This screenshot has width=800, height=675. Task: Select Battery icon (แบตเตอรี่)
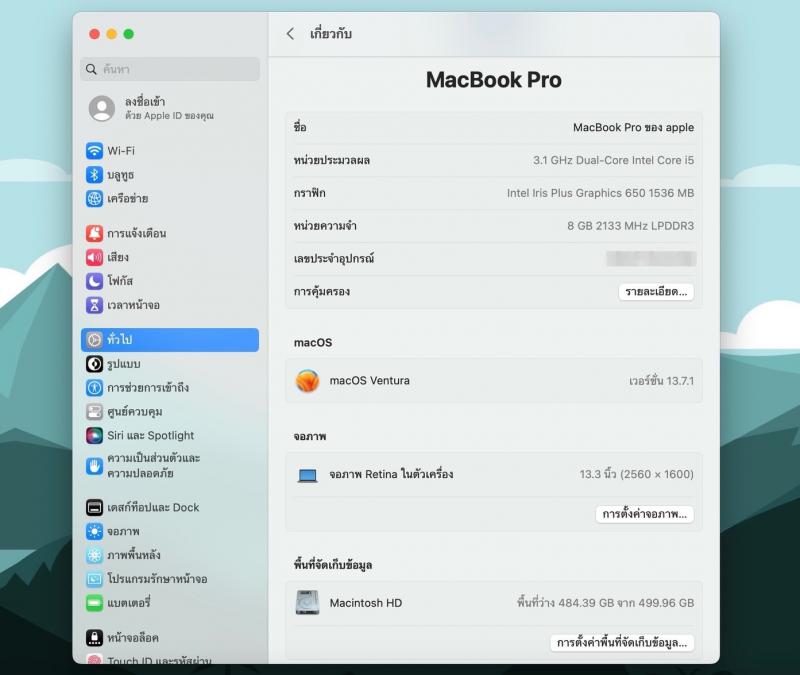[x=94, y=603]
